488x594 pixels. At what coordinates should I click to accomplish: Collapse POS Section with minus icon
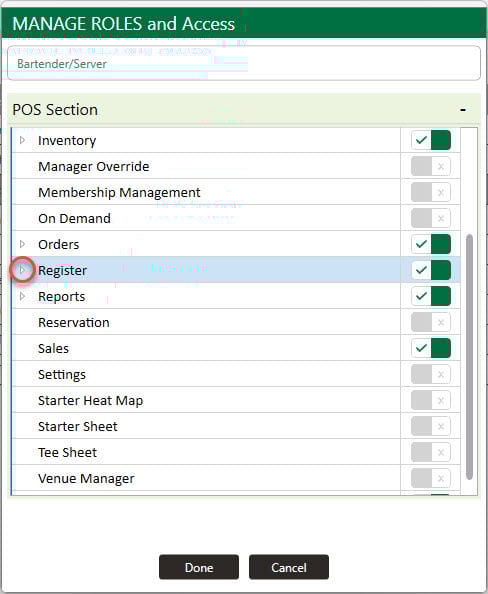463,110
